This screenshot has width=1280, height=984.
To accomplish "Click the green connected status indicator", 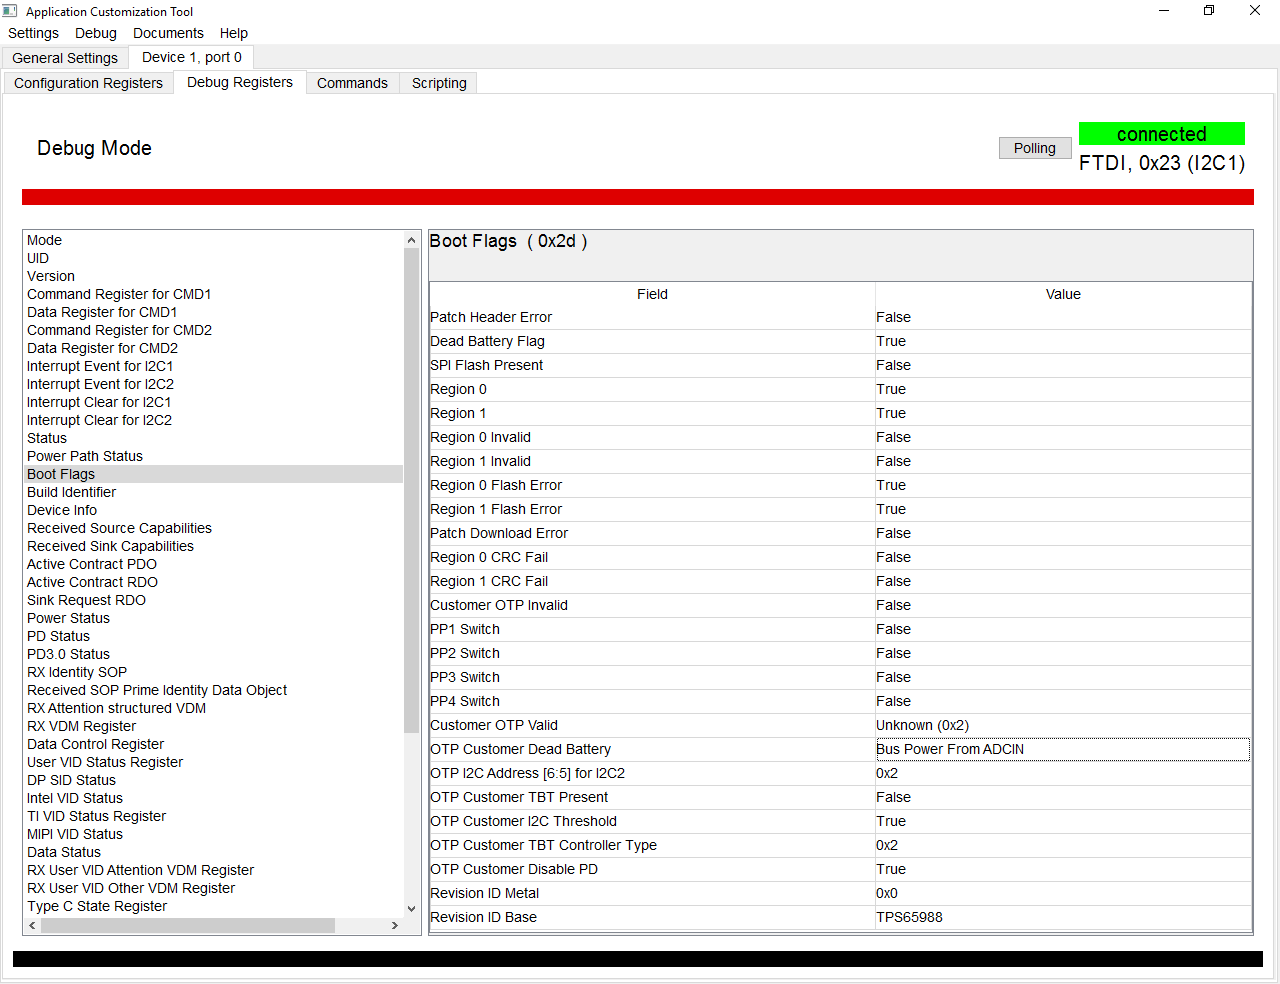I will tap(1161, 133).
